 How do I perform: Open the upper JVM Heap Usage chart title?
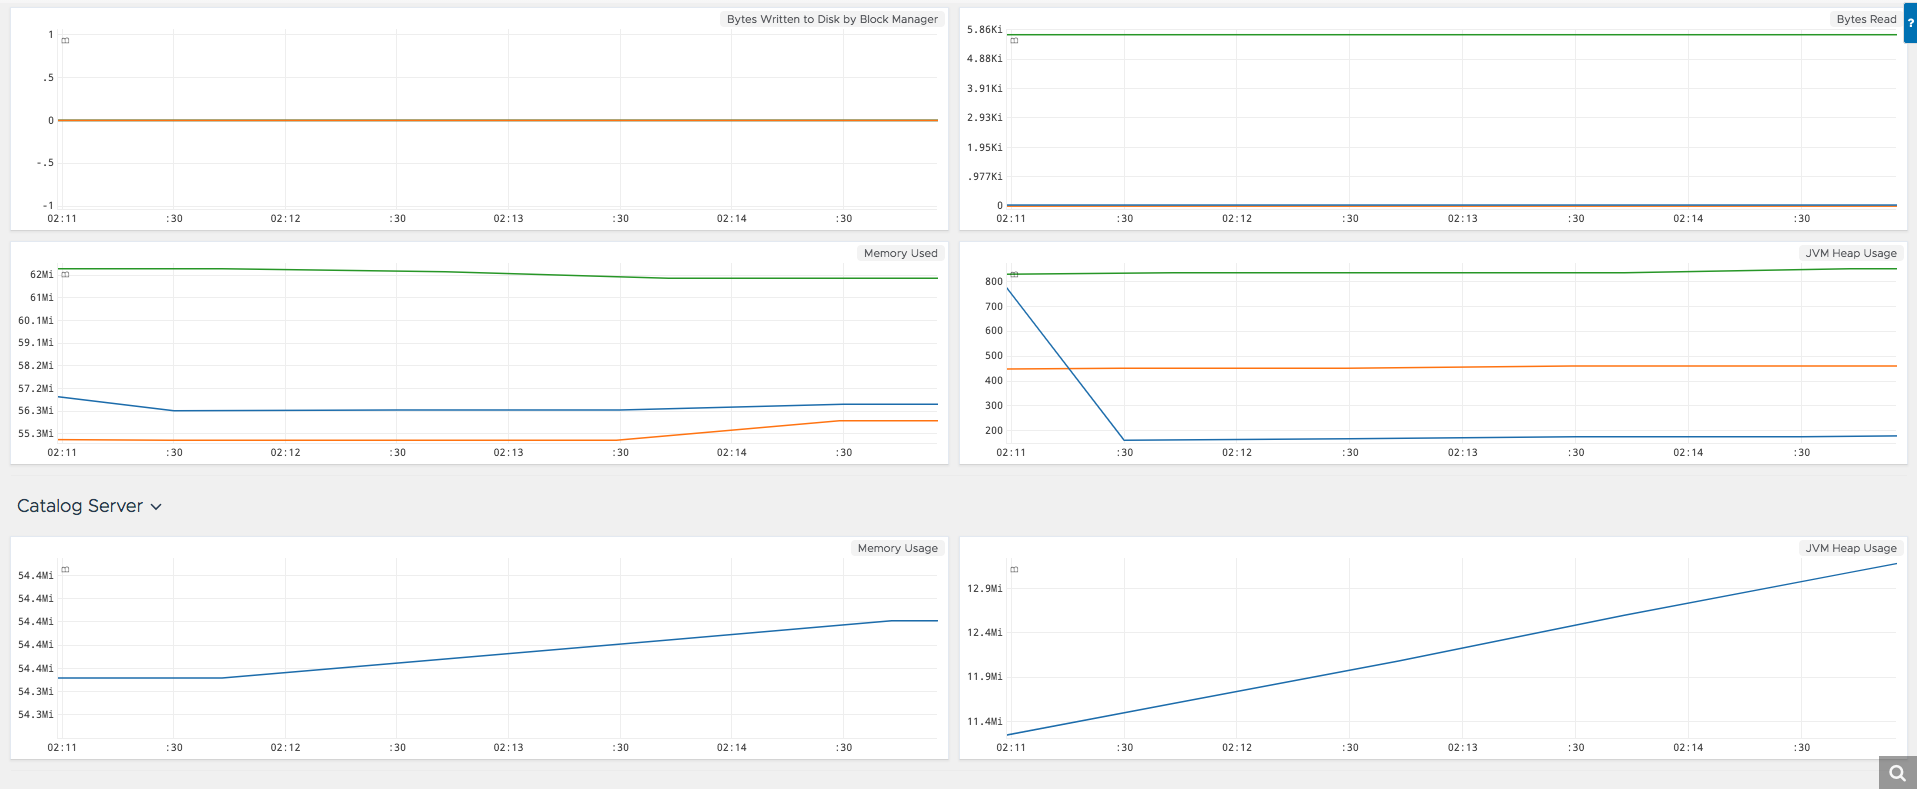pos(1850,253)
